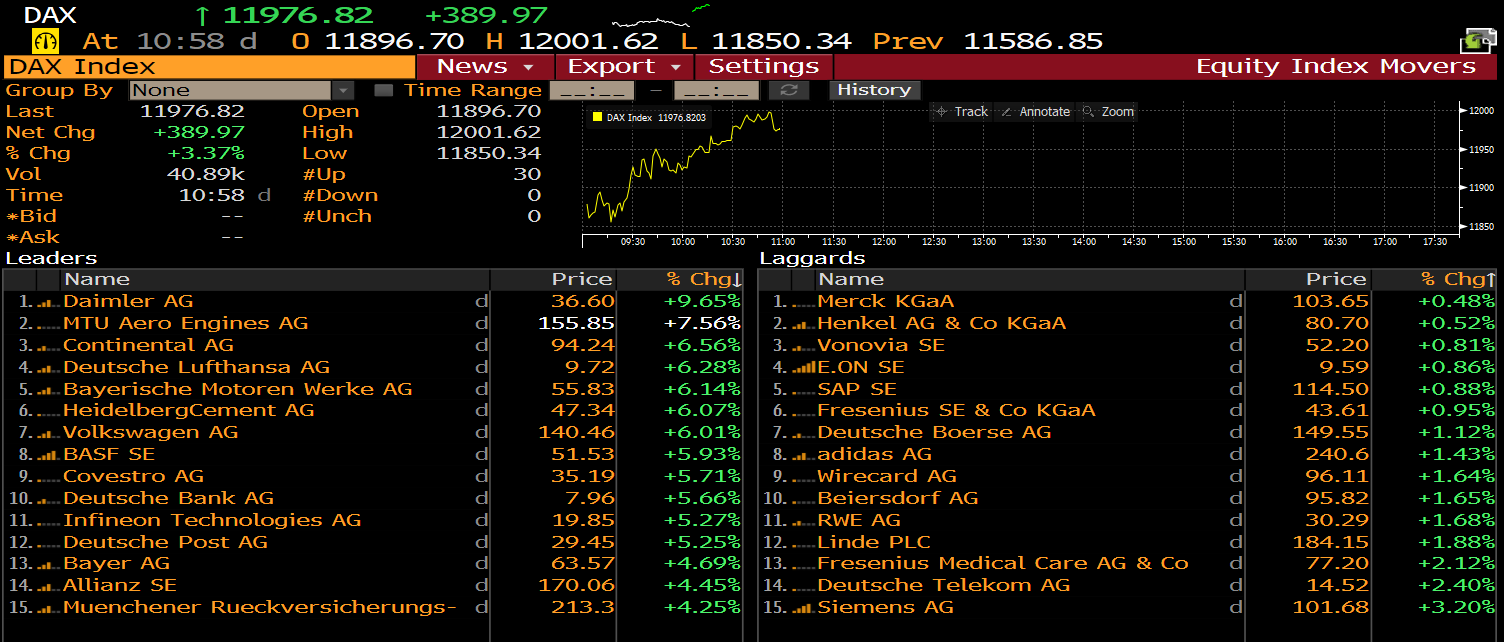Activate the Zoom chart tool
1504x642 pixels.
click(1108, 112)
